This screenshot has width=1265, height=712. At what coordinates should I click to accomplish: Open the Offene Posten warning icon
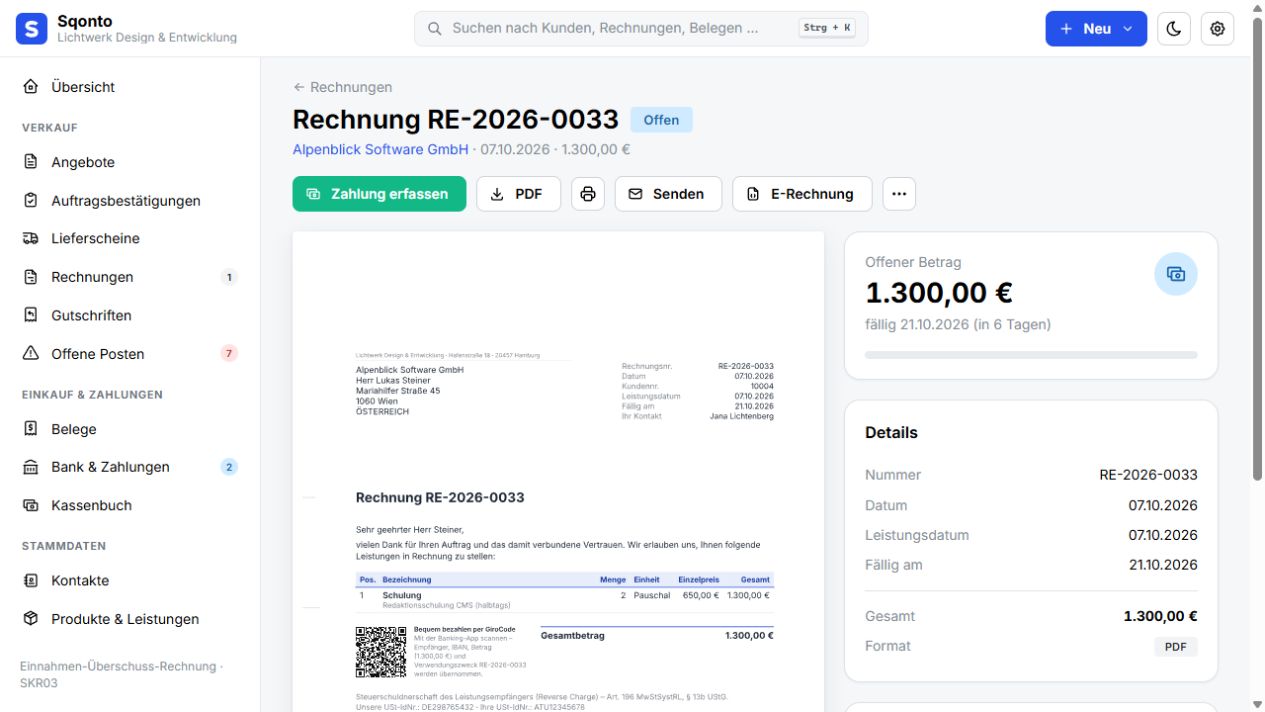point(31,353)
